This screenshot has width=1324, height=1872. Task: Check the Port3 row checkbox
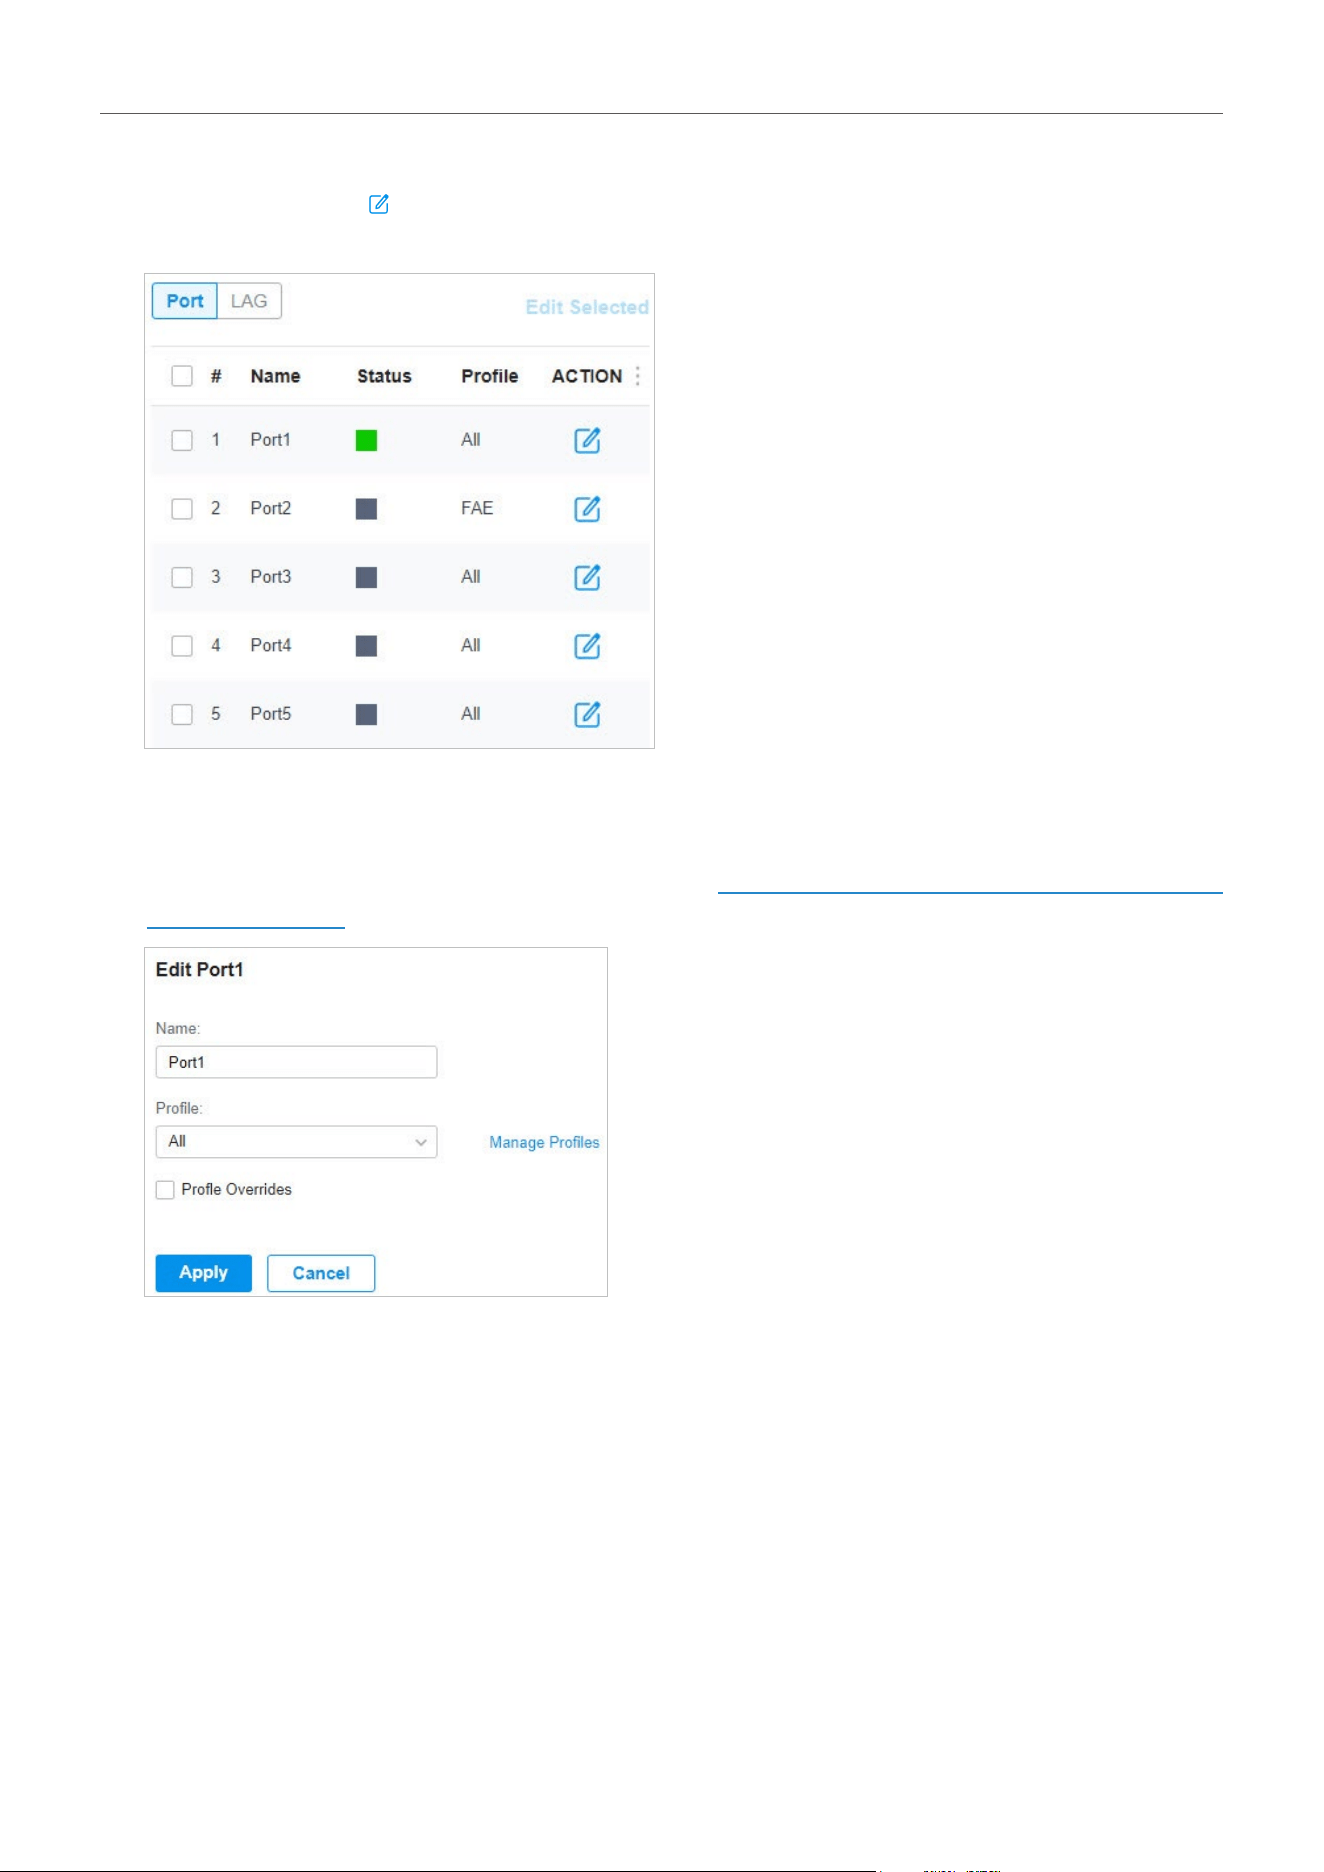(182, 577)
